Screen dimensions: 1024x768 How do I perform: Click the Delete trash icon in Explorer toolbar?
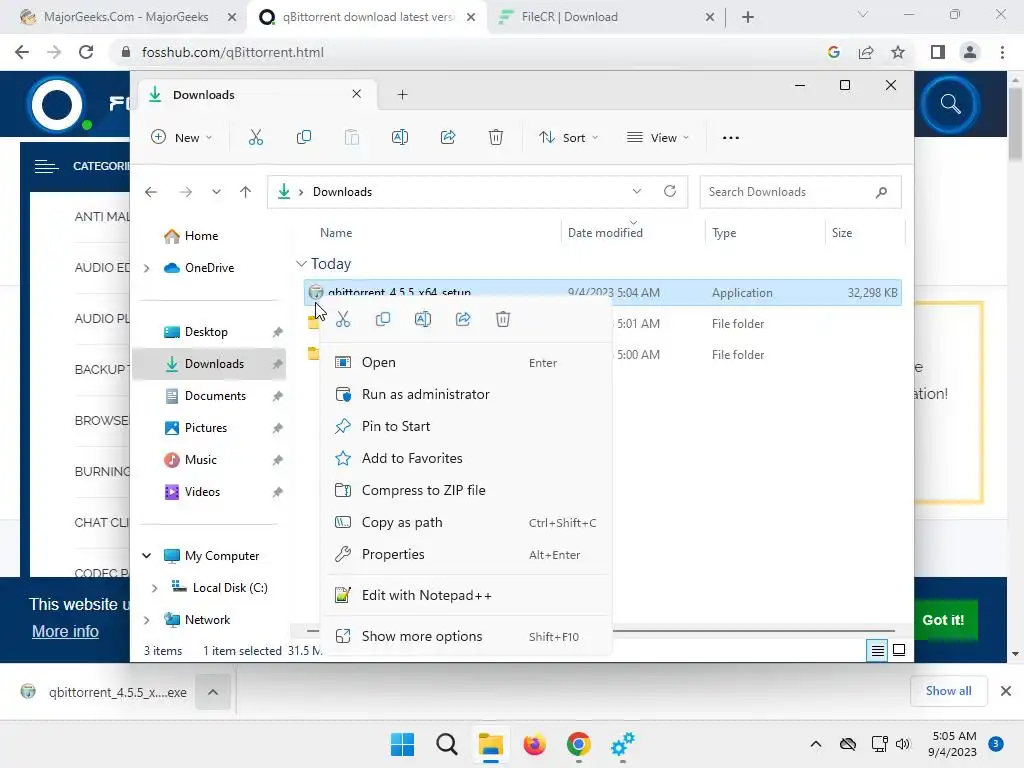pyautogui.click(x=496, y=137)
